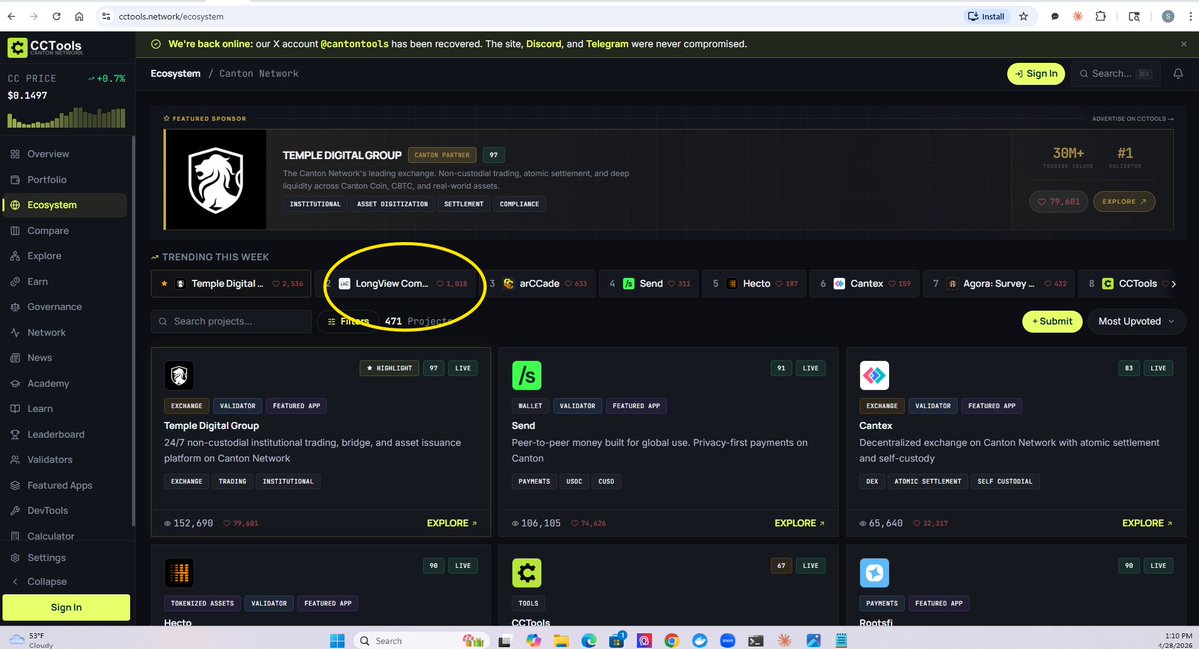Click the Calculator sidebar icon
Screen dimensions: 1199x649
click(x=15, y=536)
